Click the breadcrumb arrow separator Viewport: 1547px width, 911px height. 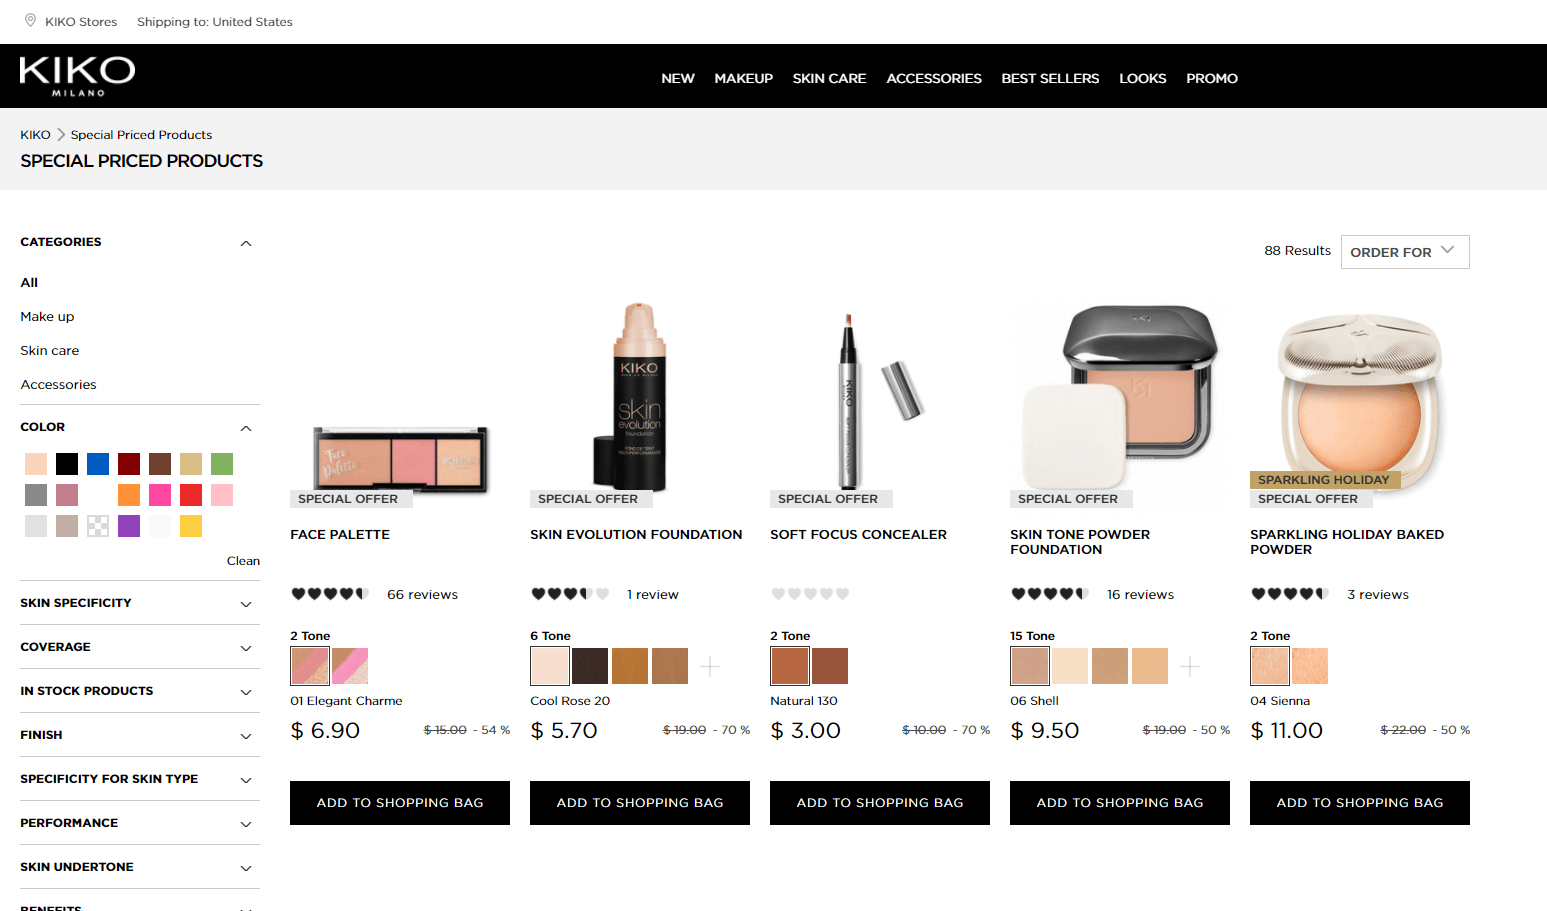[x=61, y=134]
